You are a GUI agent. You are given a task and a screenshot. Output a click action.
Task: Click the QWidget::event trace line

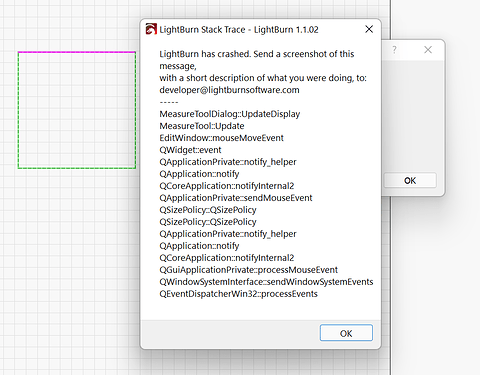click(x=190, y=150)
